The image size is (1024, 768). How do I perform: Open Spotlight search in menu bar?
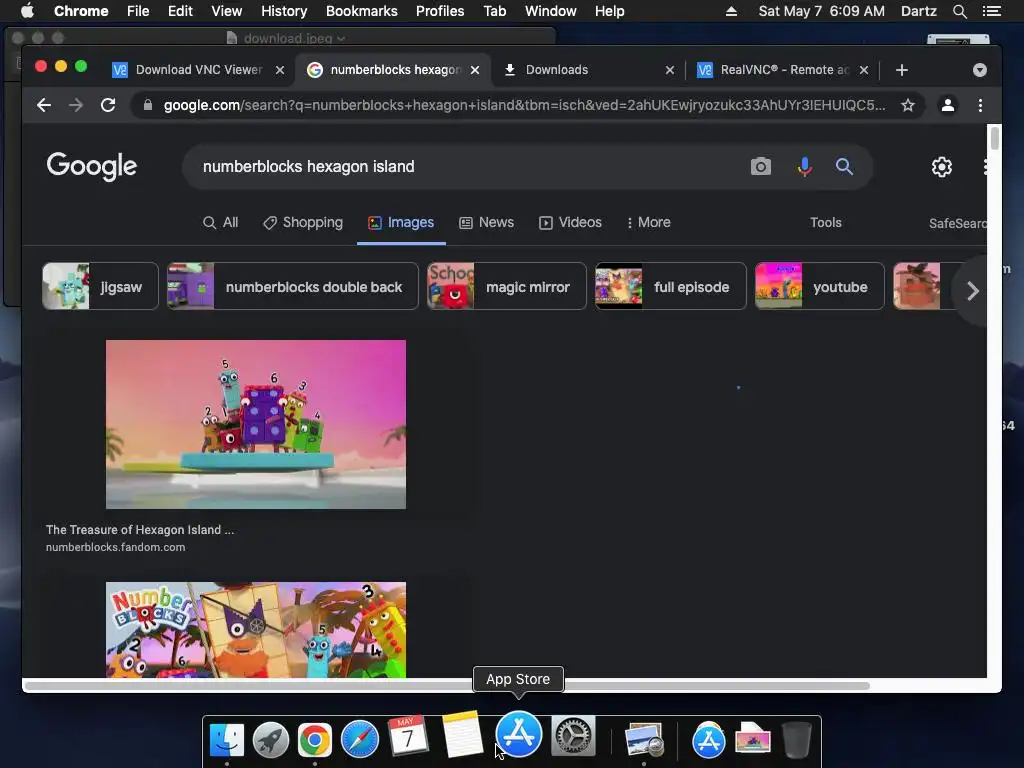click(959, 11)
